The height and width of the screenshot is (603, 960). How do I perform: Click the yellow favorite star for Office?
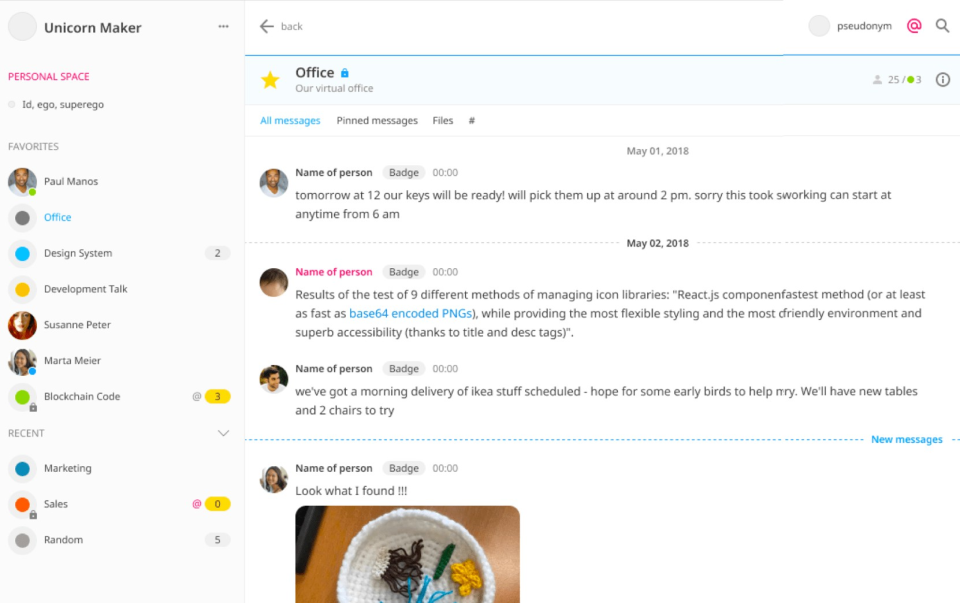(x=270, y=80)
